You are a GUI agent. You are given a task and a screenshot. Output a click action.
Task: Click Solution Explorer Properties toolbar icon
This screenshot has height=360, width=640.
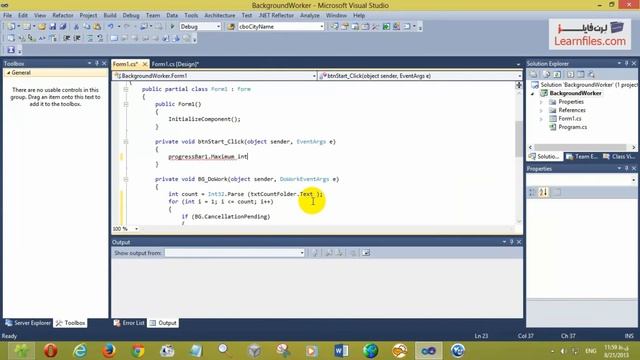(x=534, y=74)
